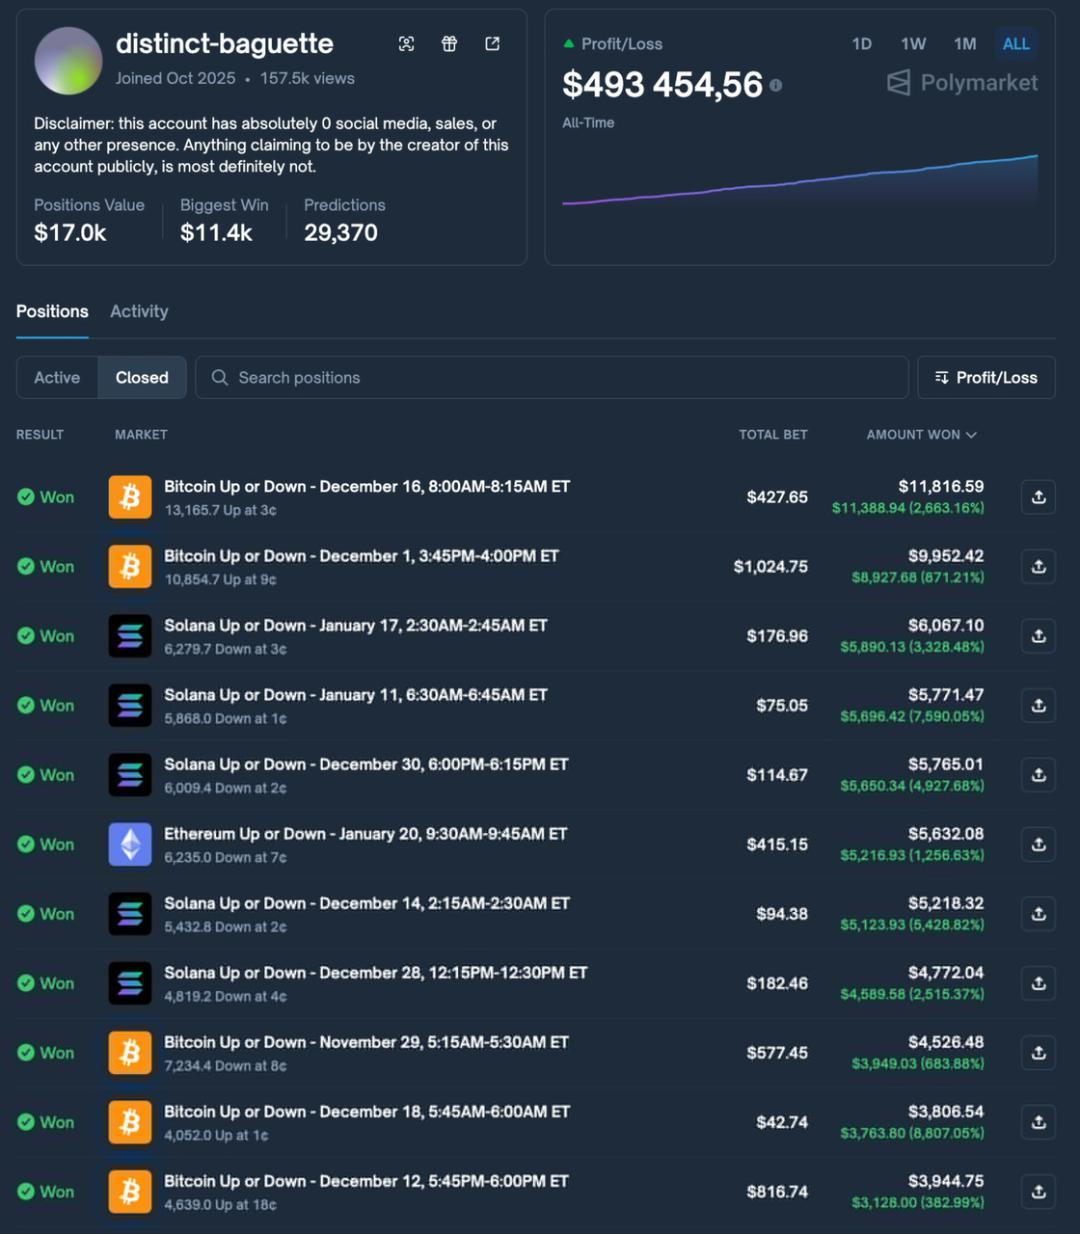Switch to the Active positions filter
This screenshot has height=1234, width=1080.
pos(56,377)
